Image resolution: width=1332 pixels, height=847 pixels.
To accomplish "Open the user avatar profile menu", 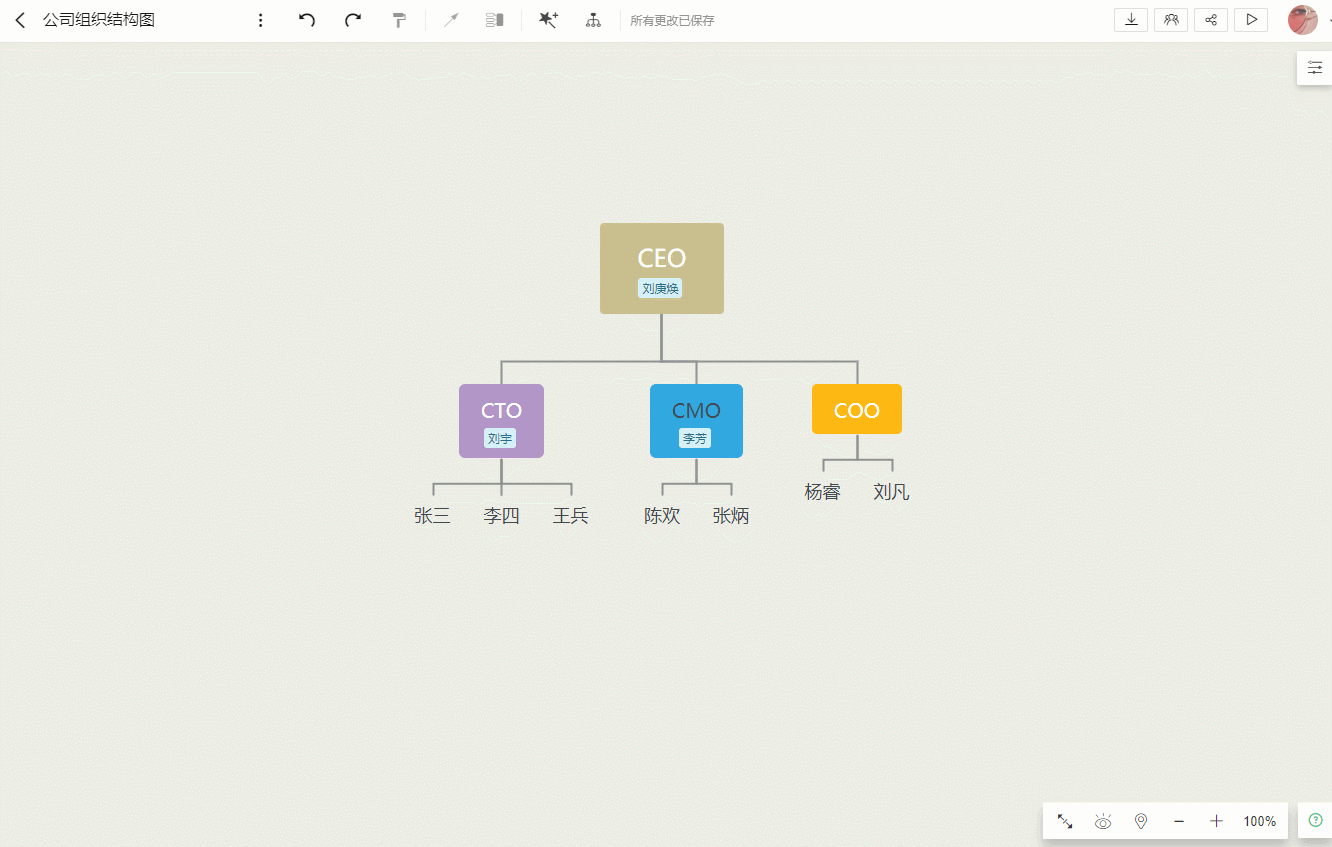I will tap(1303, 19).
